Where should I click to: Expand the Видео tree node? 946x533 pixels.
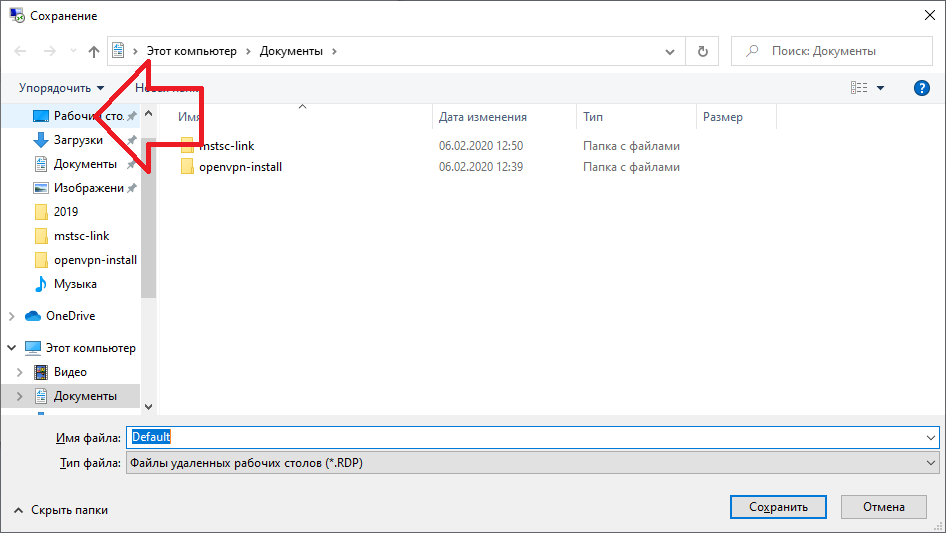click(20, 372)
